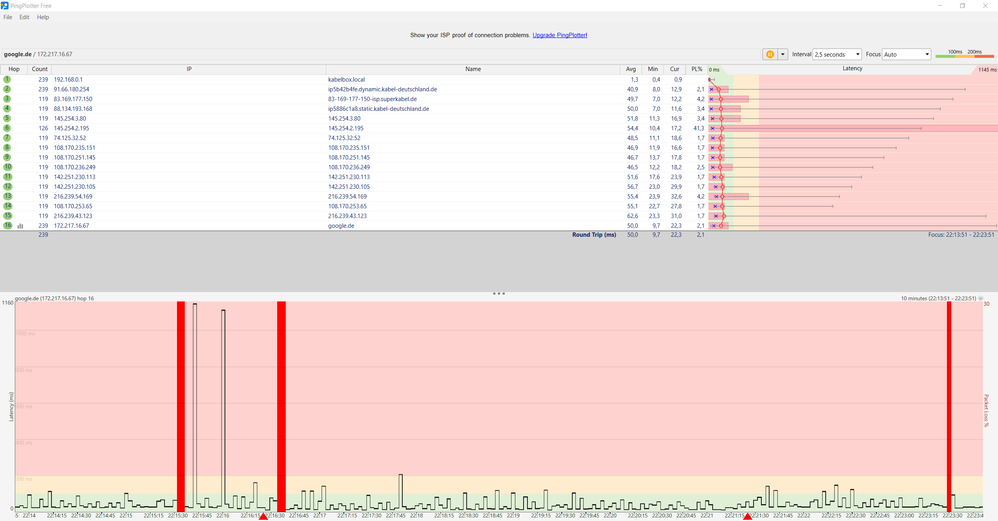Screen dimensions: 998x521
Task: Click the red packet loss bar near 22:23:30
Action: (949, 406)
